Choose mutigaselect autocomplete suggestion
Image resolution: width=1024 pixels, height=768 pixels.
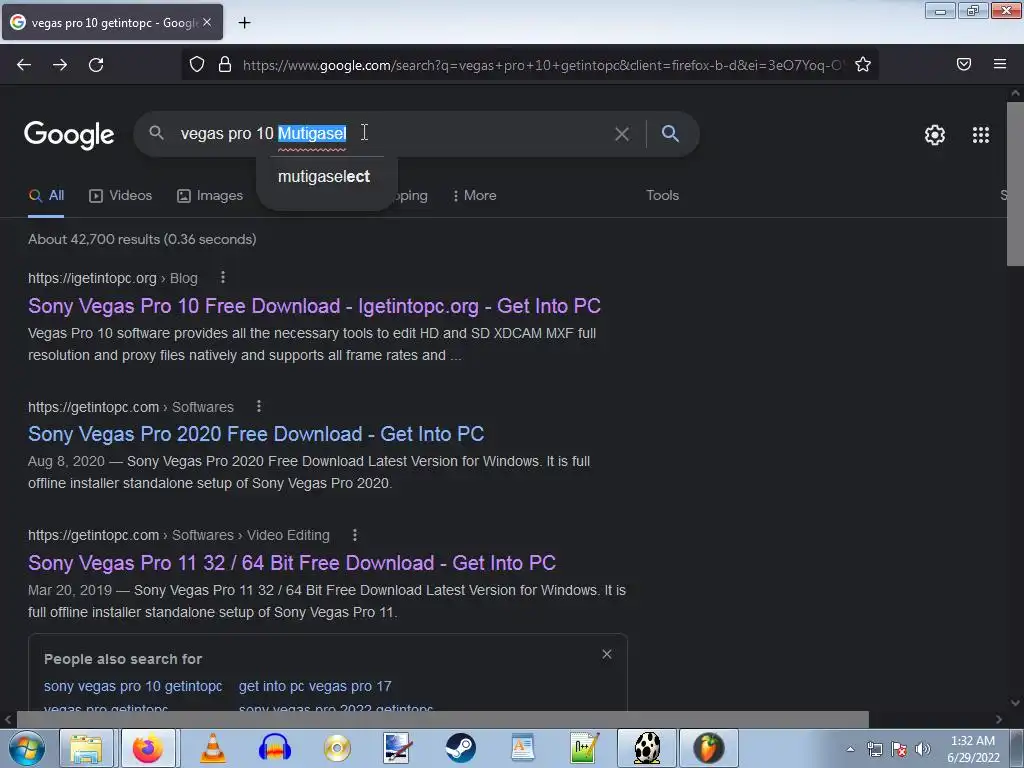[x=324, y=176]
